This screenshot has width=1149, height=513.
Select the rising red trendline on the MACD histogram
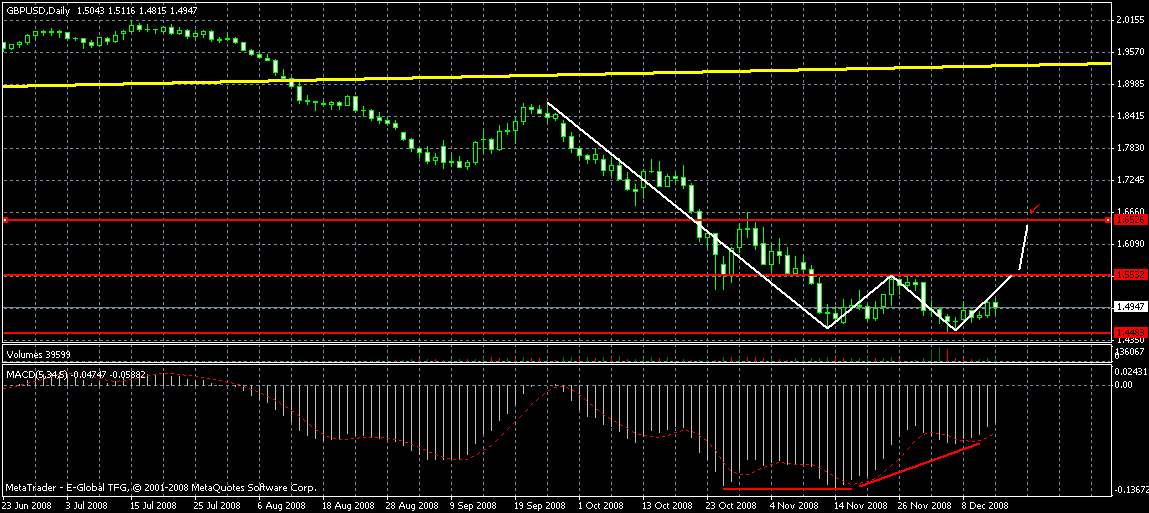[920, 464]
